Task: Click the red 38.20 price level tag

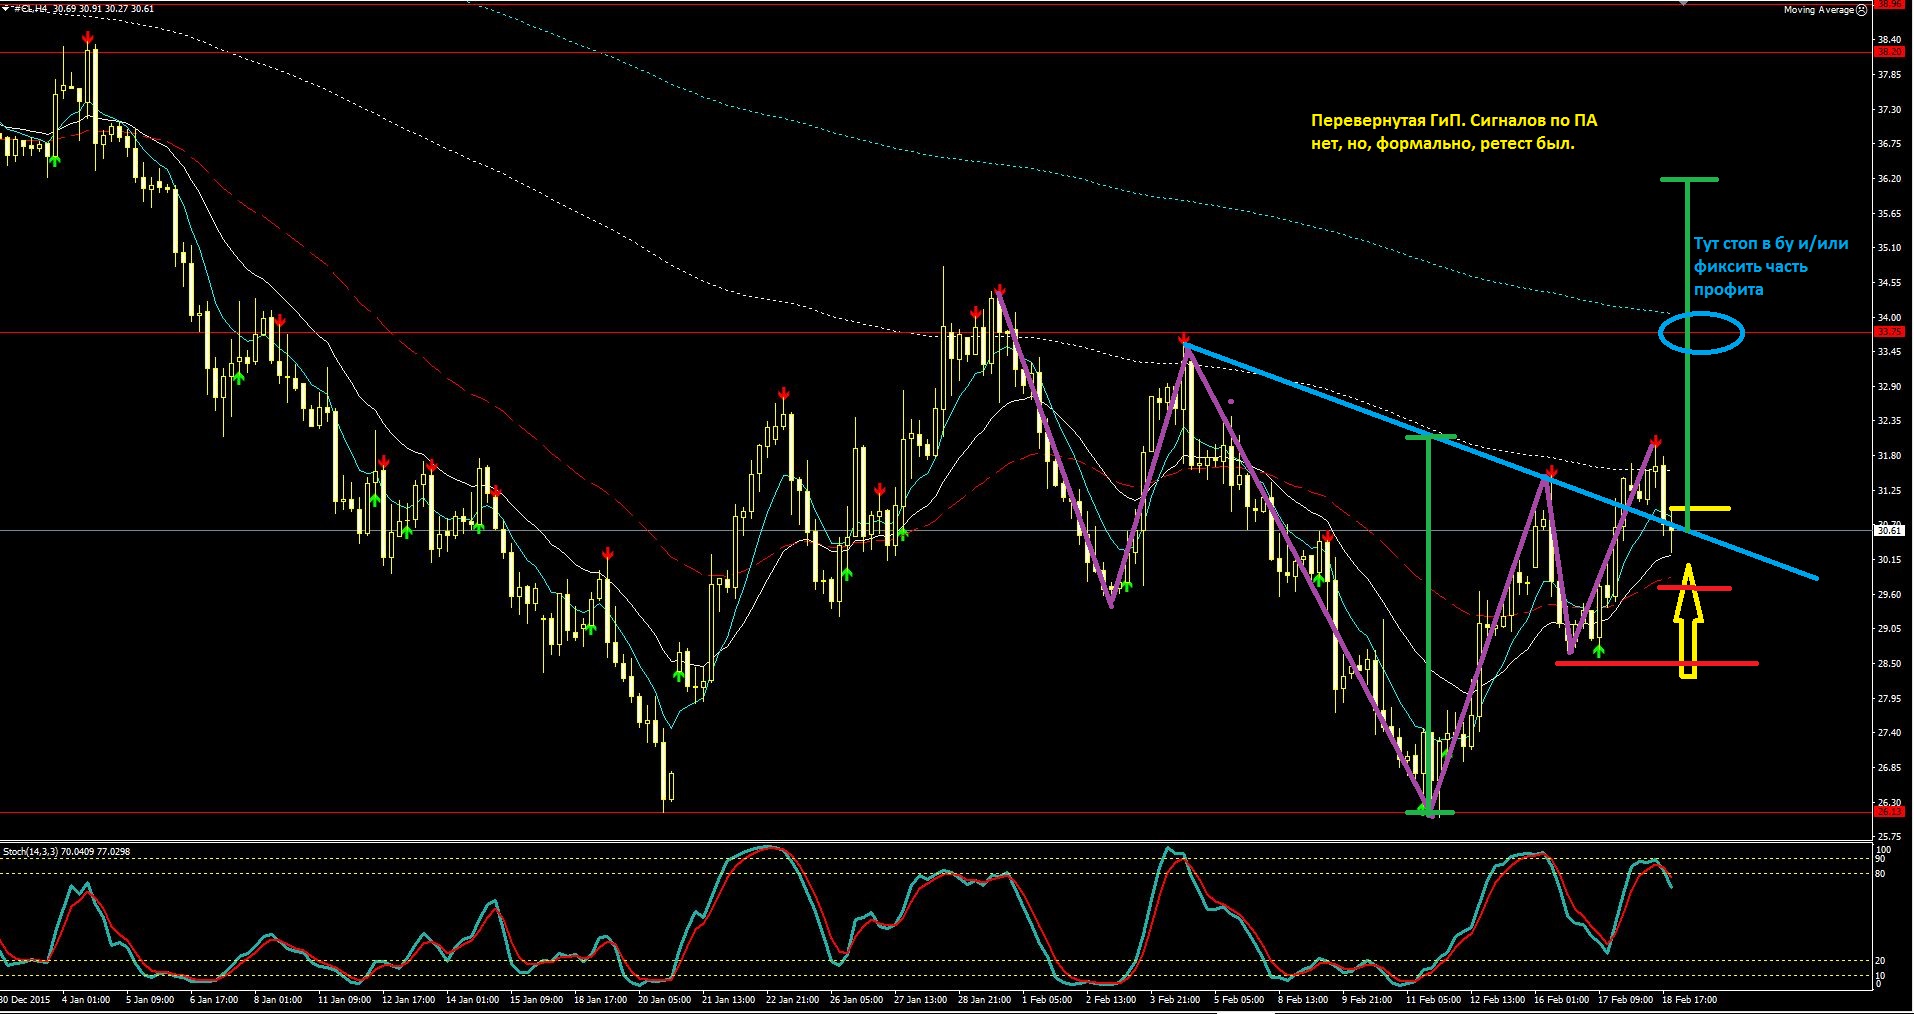Action: [1889, 52]
